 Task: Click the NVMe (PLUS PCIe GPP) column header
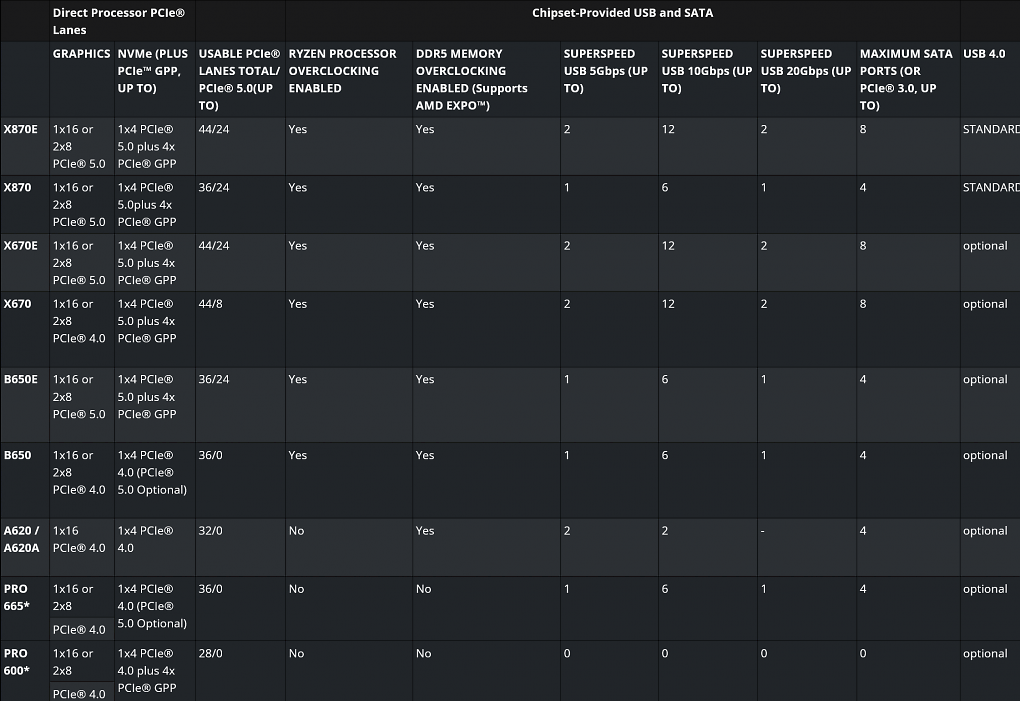point(153,71)
